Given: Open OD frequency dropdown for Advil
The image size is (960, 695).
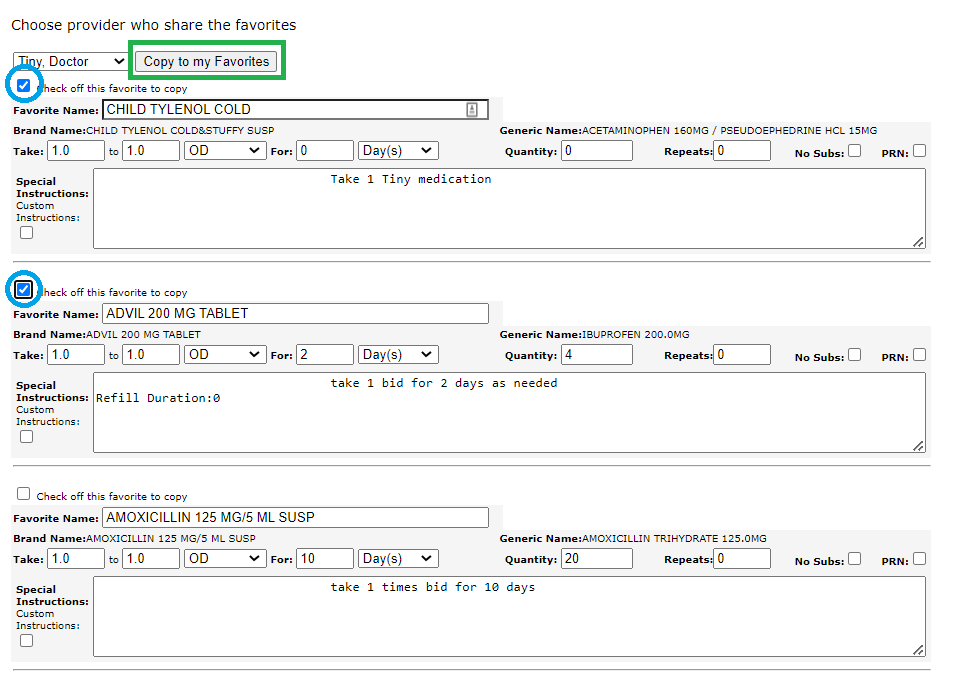Looking at the screenshot, I should [x=225, y=355].
